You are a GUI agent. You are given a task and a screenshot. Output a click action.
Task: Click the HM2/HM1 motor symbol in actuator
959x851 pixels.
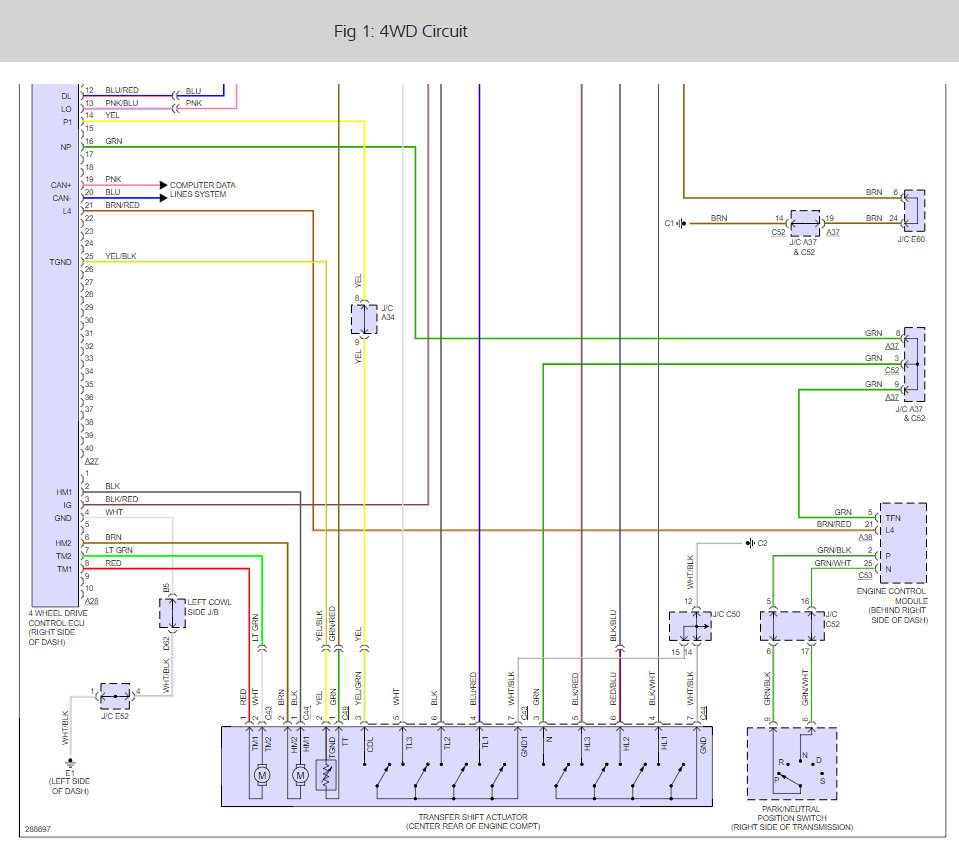300,775
